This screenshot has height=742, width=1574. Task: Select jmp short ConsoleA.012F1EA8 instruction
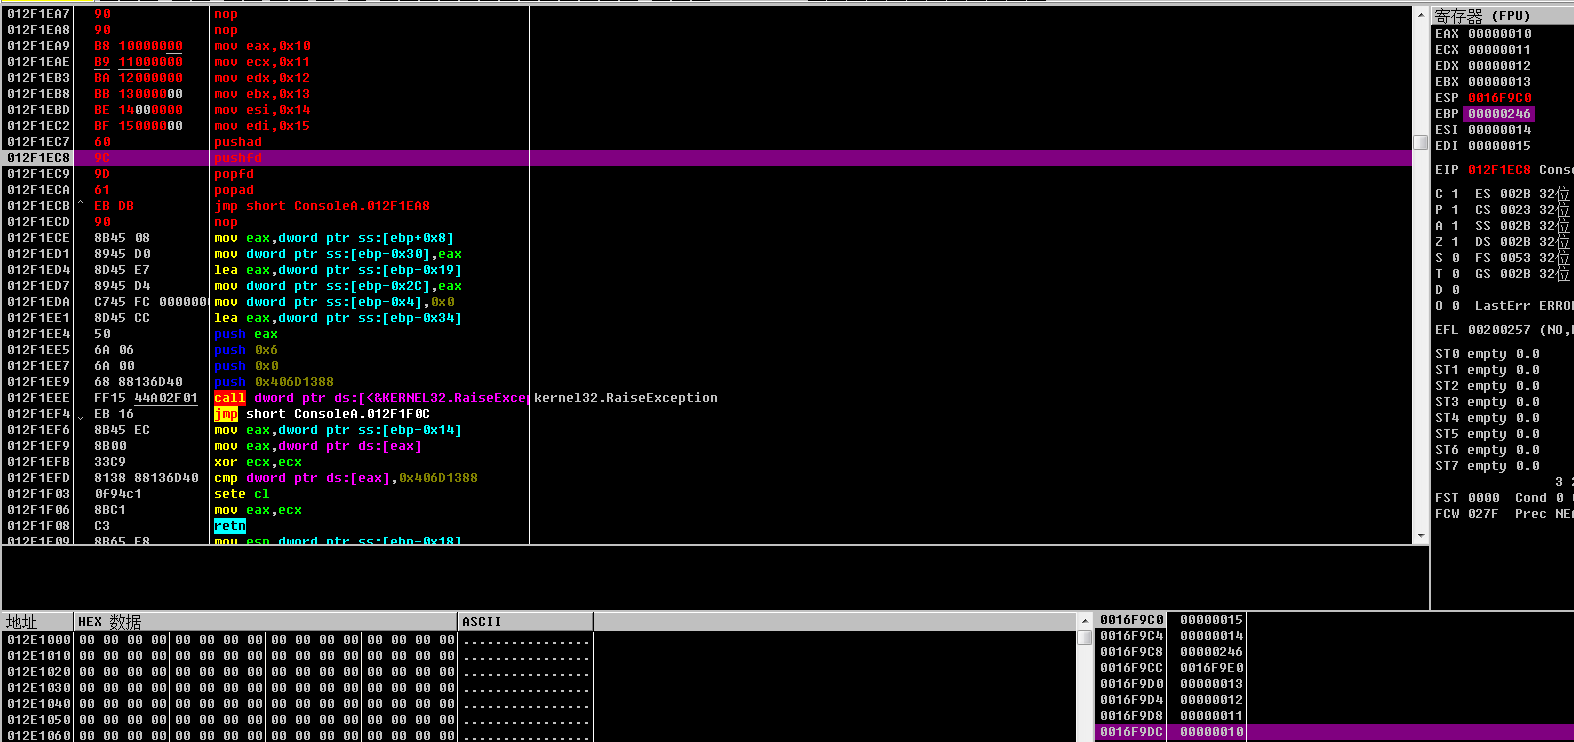point(322,206)
